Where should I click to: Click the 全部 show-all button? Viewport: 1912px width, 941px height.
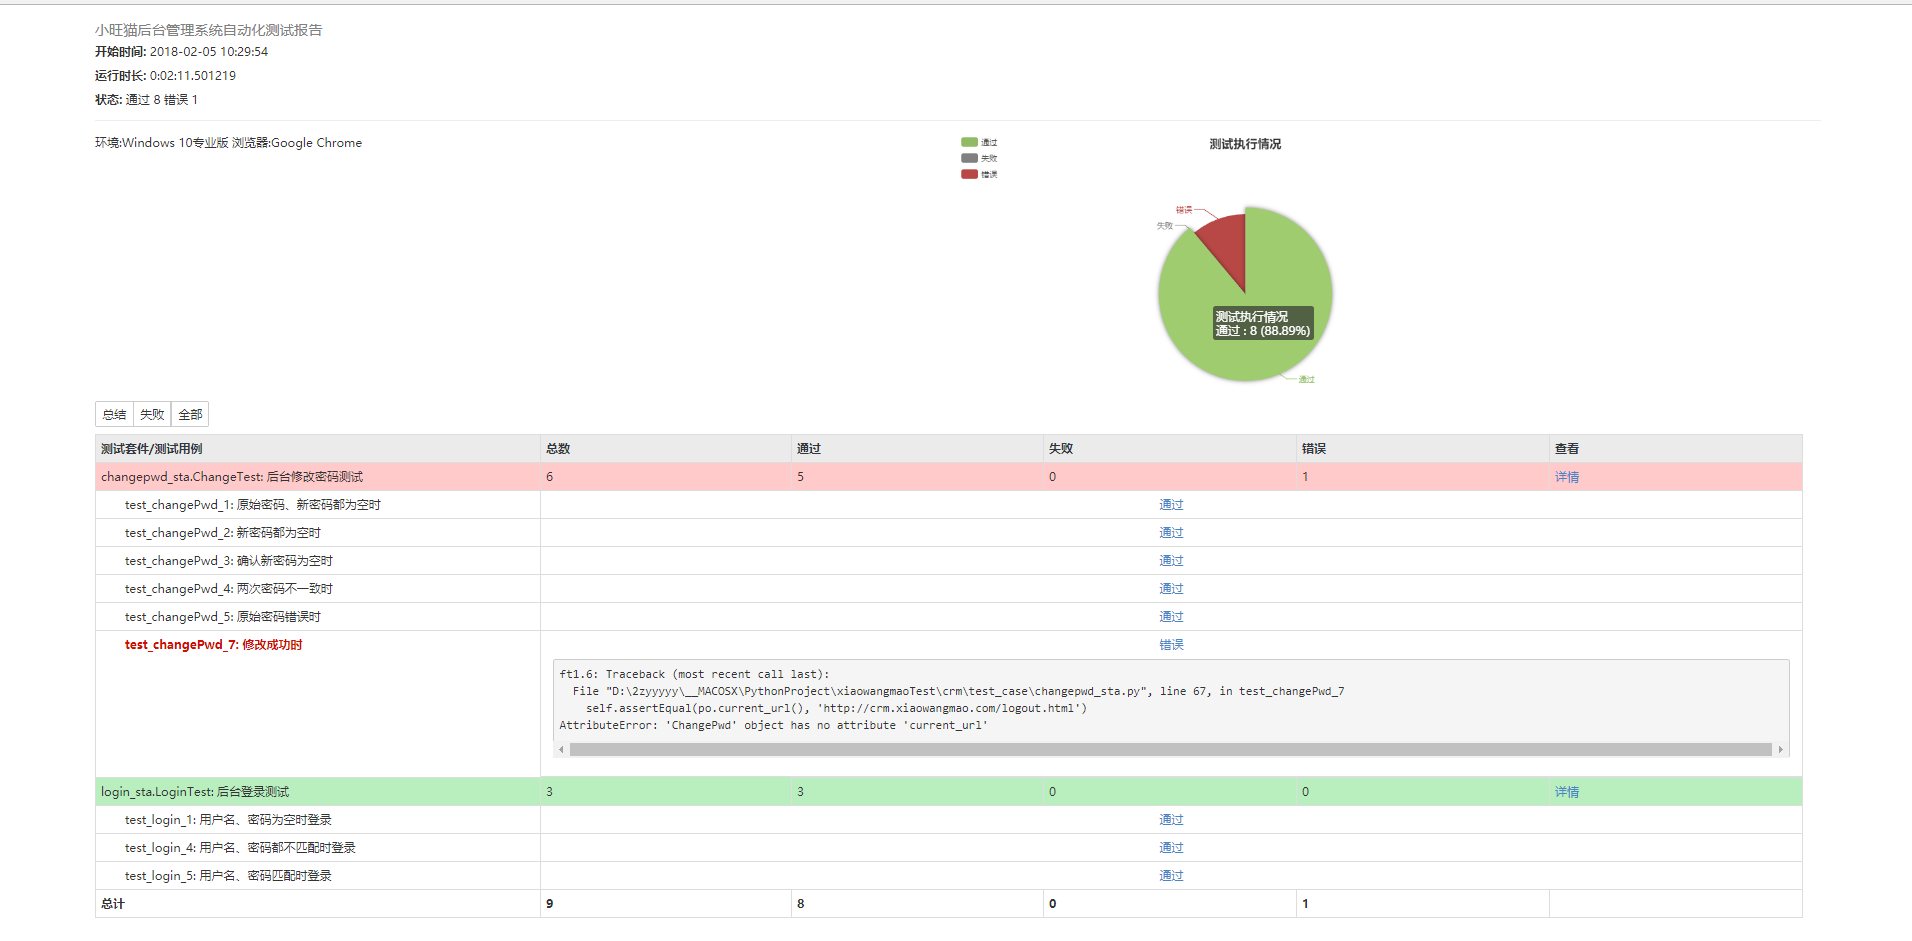[190, 414]
